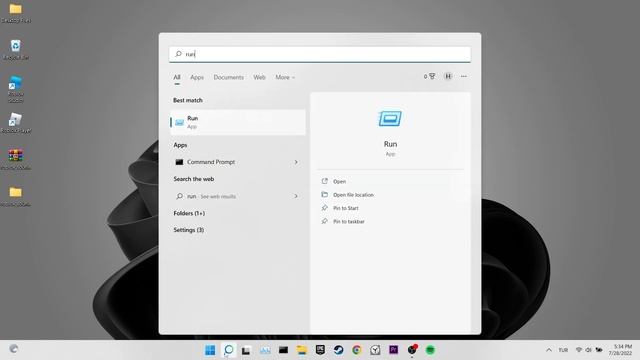The height and width of the screenshot is (360, 640).
Task: Select the bottom yellow folder on the desktop
Action: point(16,196)
